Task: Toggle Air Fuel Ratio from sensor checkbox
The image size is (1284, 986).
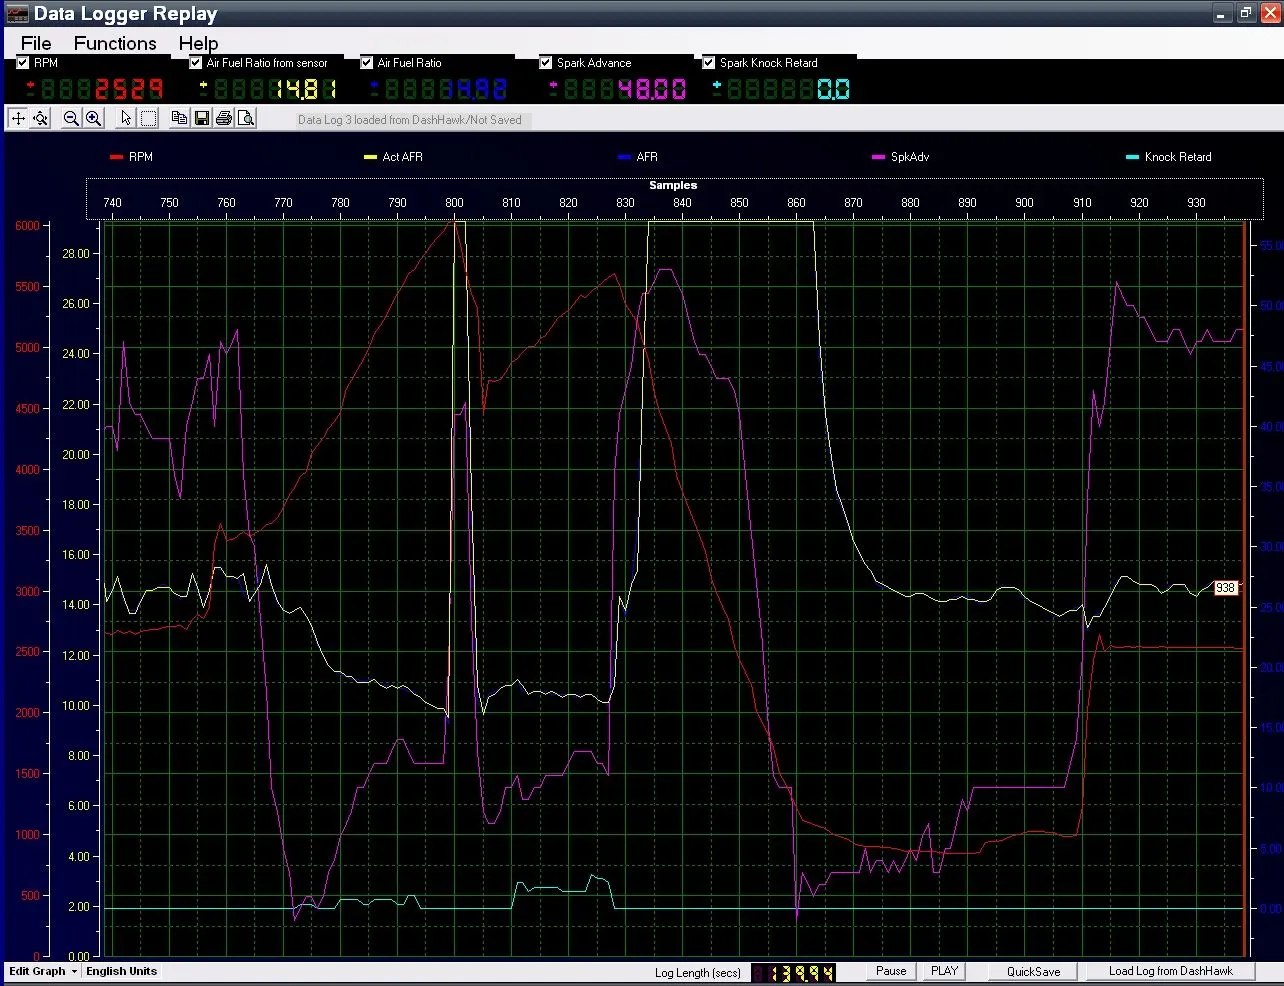Action: [x=196, y=62]
